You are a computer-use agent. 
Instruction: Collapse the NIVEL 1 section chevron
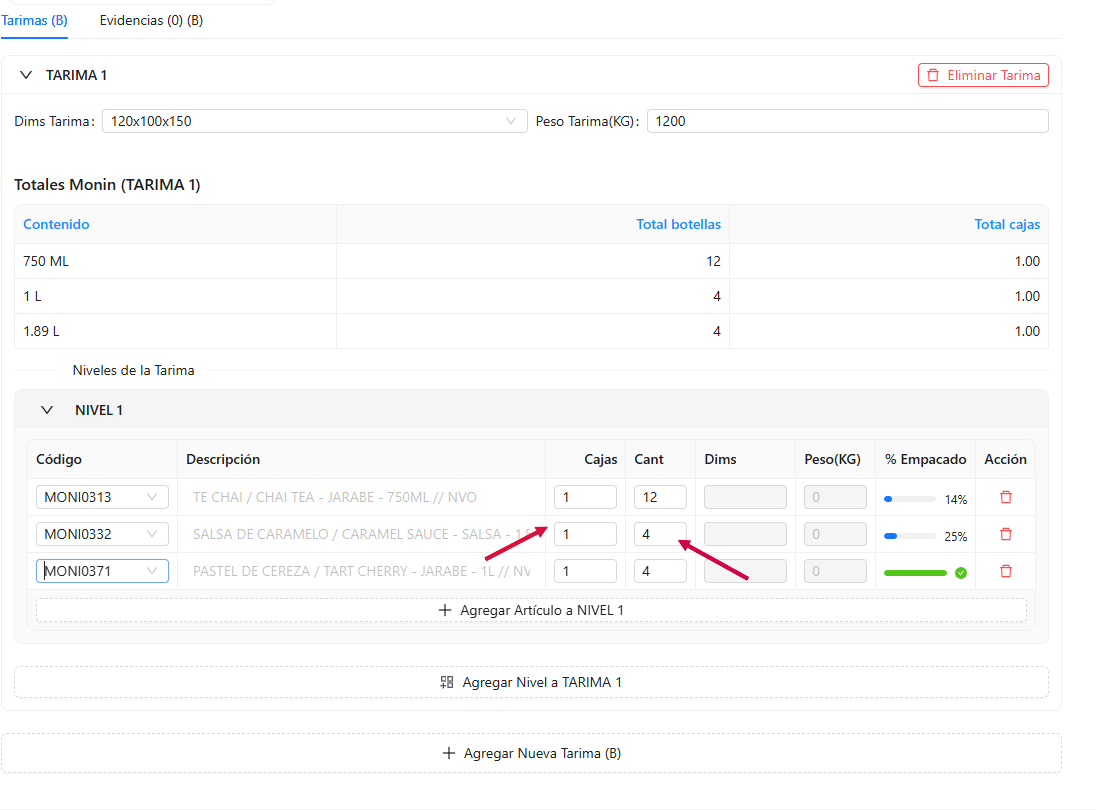point(47,410)
